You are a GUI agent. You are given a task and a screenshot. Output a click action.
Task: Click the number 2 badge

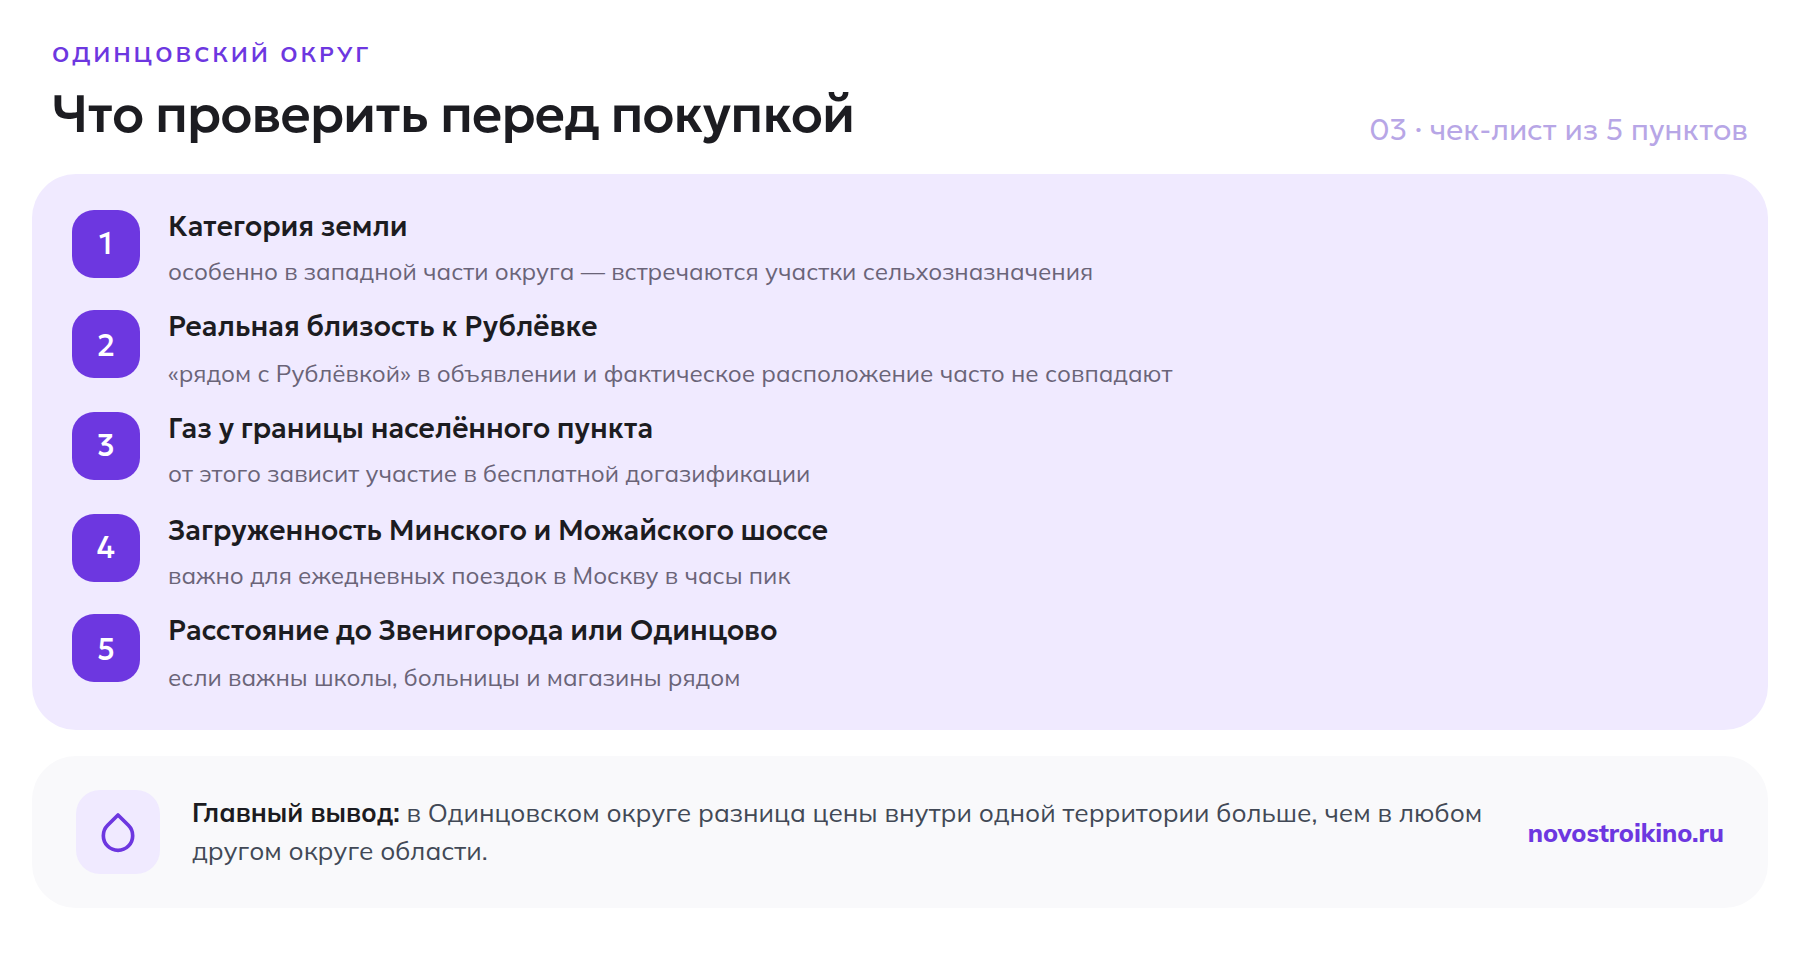pos(106,344)
